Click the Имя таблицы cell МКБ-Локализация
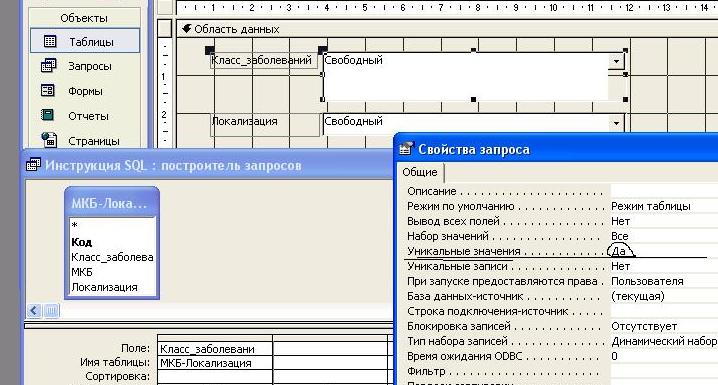Viewport: 718px width, 385px height. pos(215,363)
